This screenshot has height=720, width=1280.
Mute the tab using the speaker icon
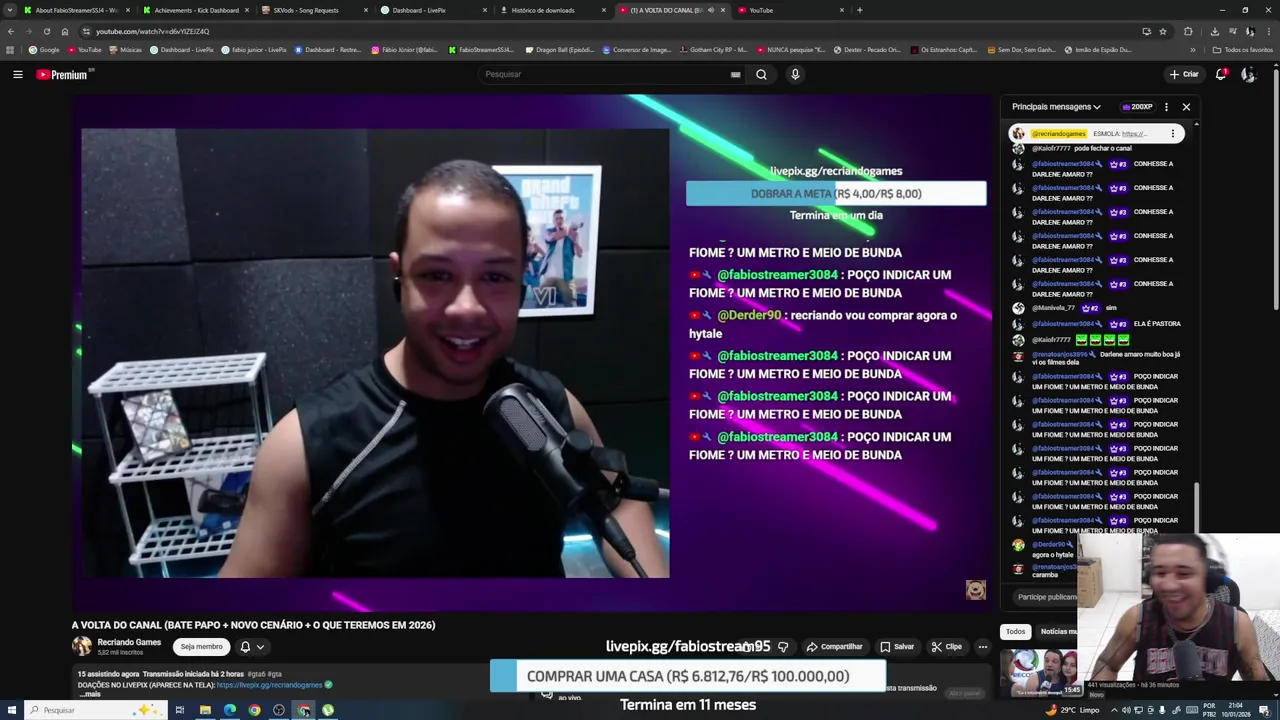tap(711, 10)
